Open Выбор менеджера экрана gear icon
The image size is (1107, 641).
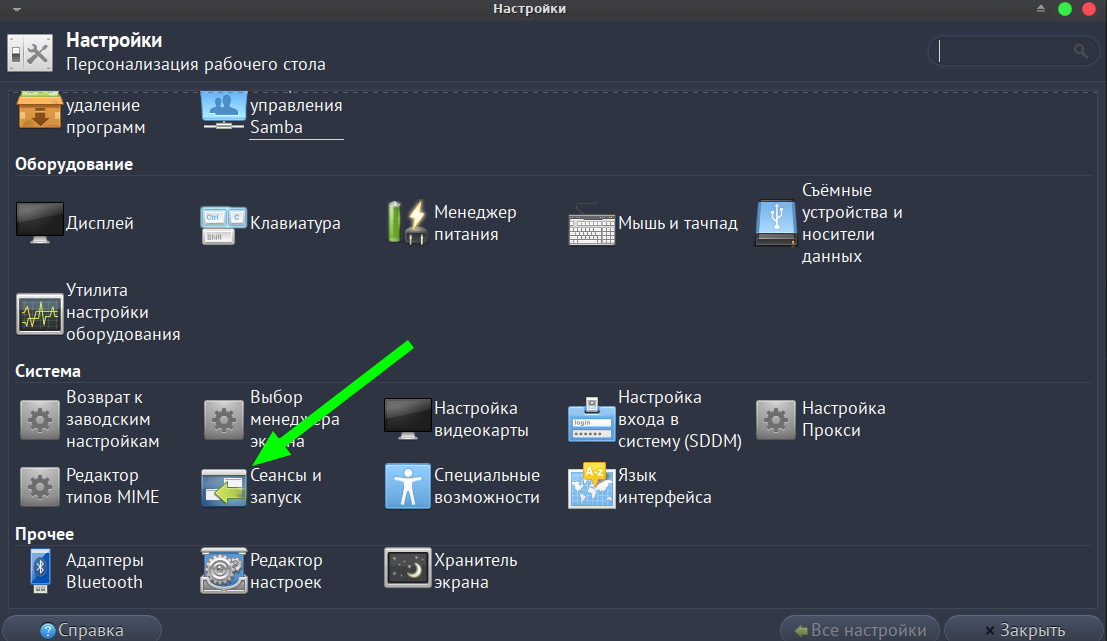(224, 420)
